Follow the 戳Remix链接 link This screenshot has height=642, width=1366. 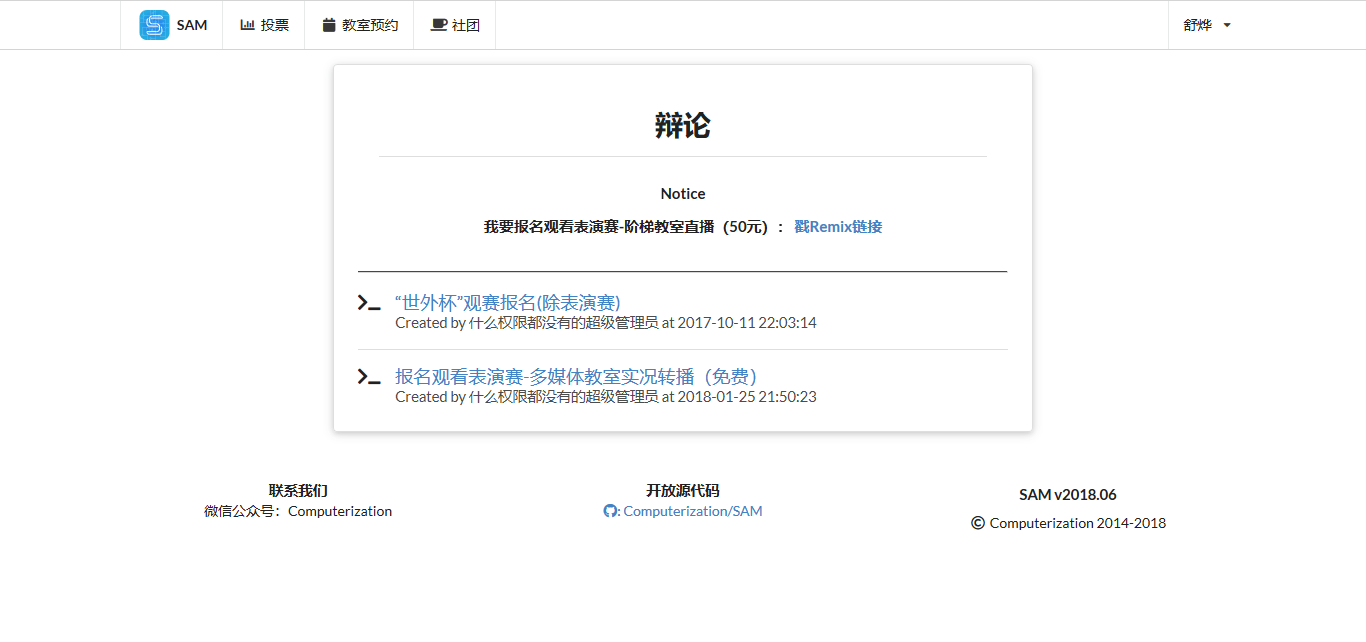[x=838, y=227]
